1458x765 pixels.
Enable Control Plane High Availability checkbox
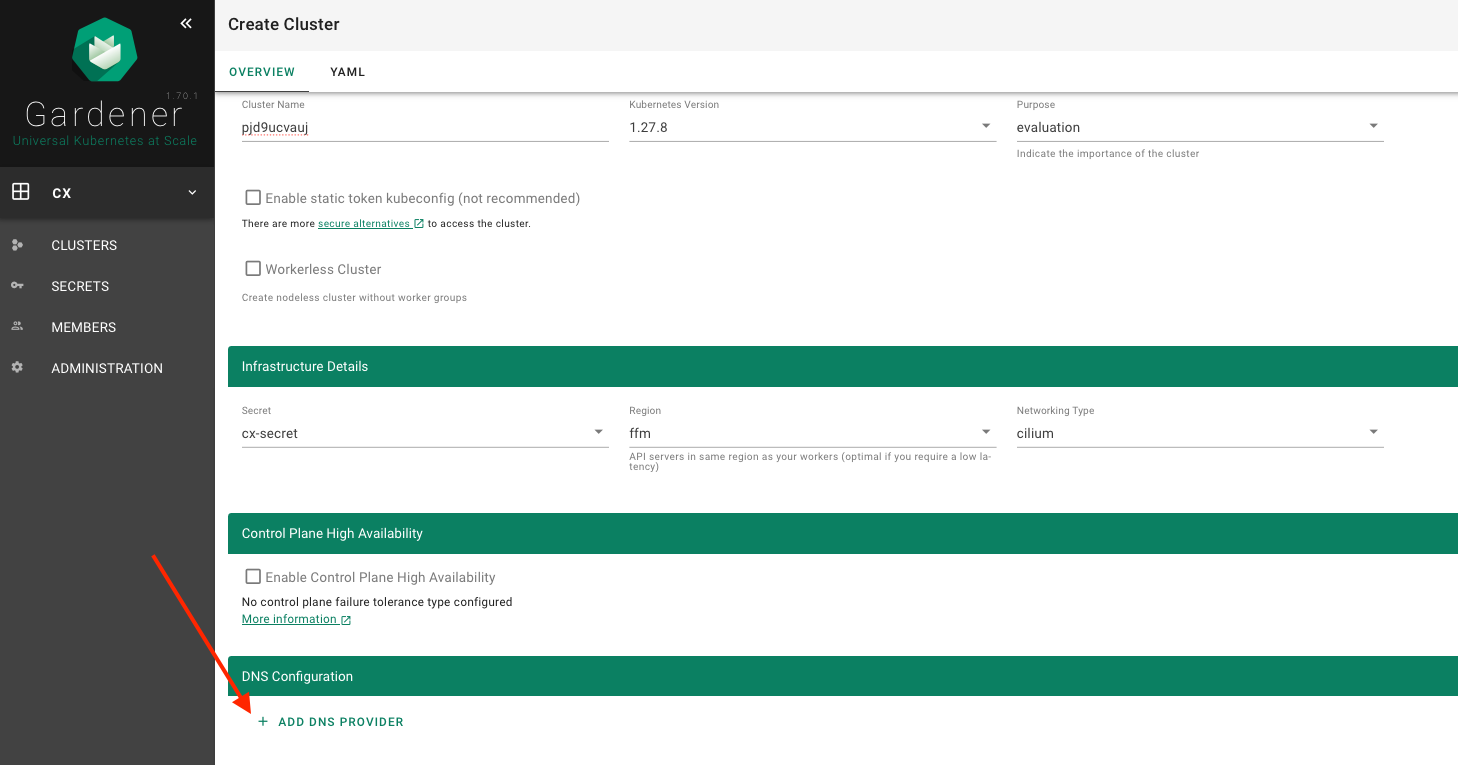253,577
